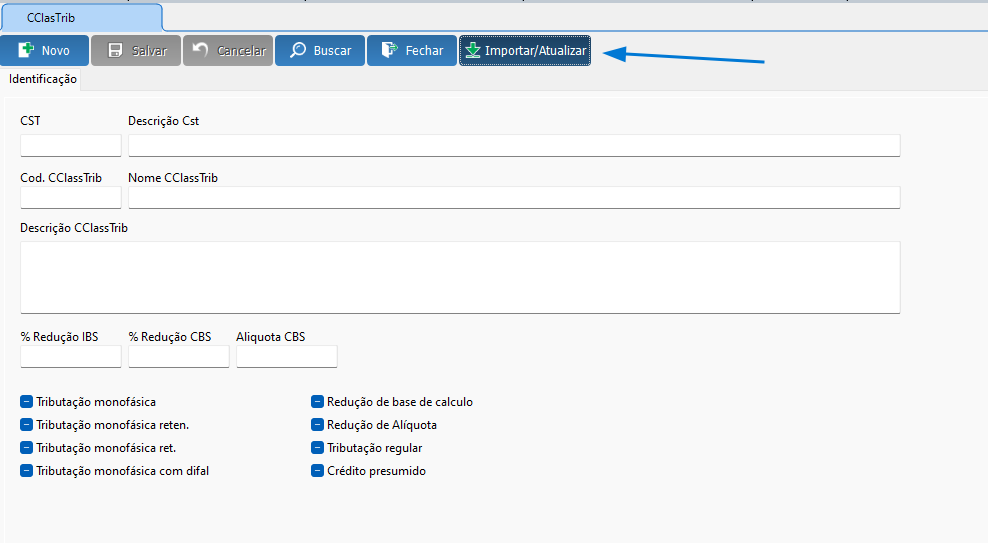The width and height of the screenshot is (988, 543).
Task: Click the Aliquota CBS field
Action: [286, 357]
